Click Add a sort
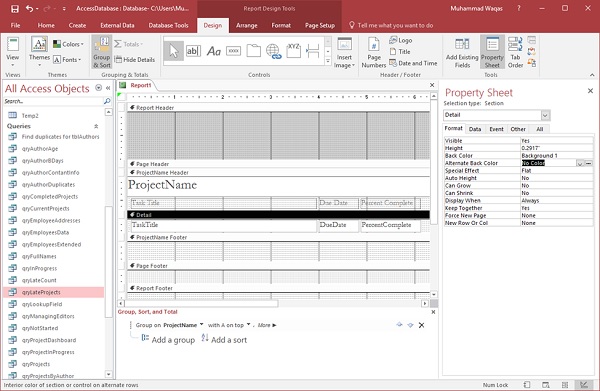The width and height of the screenshot is (600, 391). point(224,339)
